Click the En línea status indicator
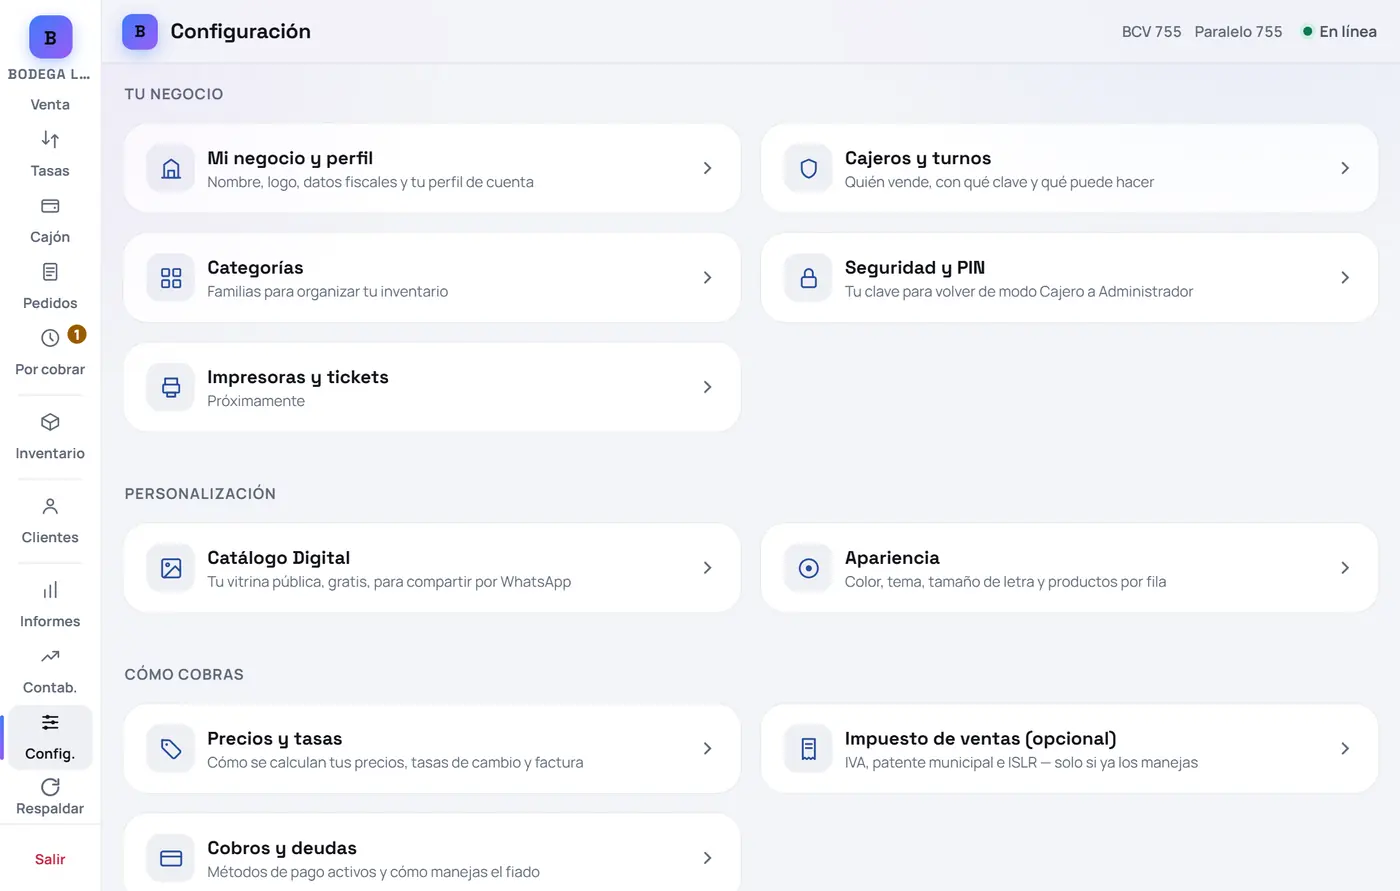This screenshot has width=1400, height=891. click(x=1339, y=32)
